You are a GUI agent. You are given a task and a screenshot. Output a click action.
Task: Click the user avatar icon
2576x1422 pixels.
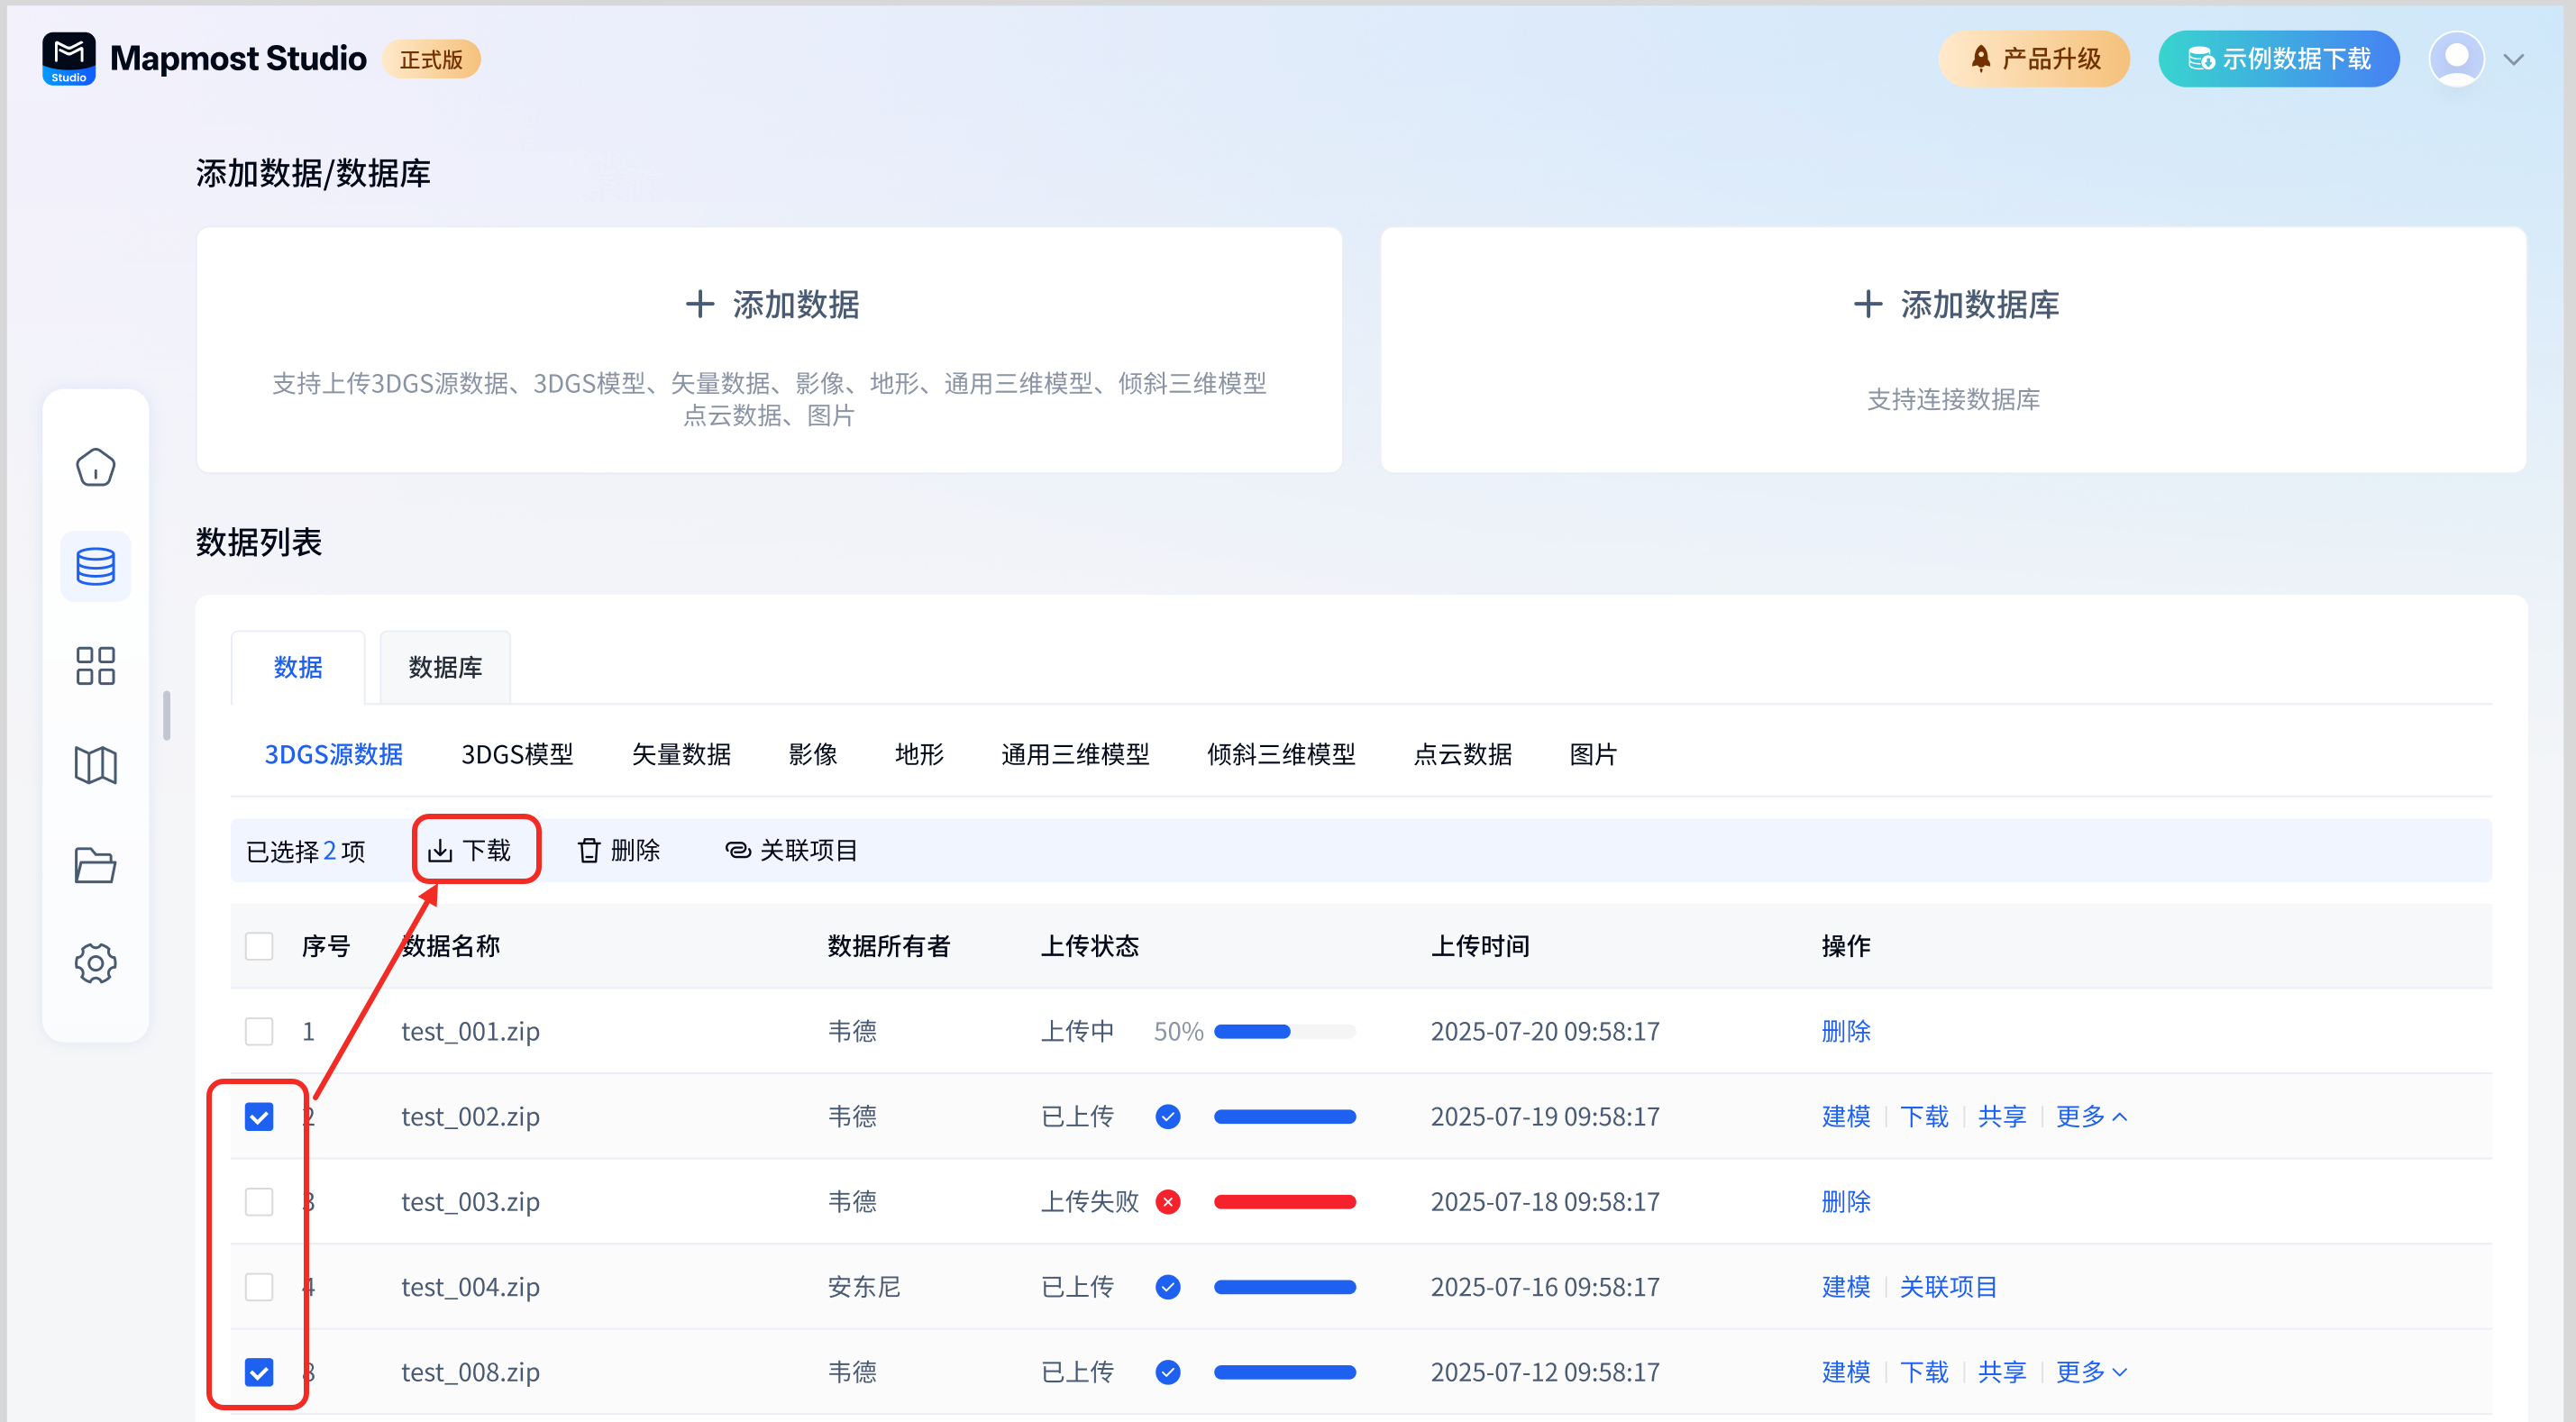[x=2456, y=59]
